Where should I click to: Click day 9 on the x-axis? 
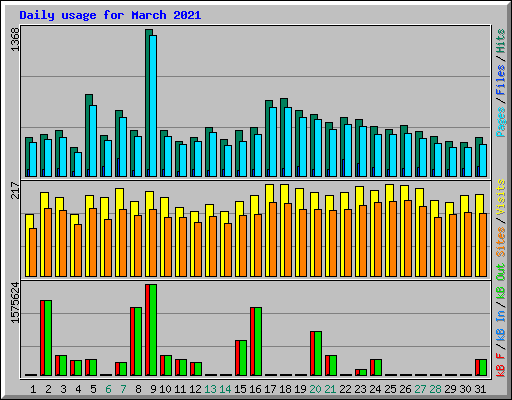153,389
